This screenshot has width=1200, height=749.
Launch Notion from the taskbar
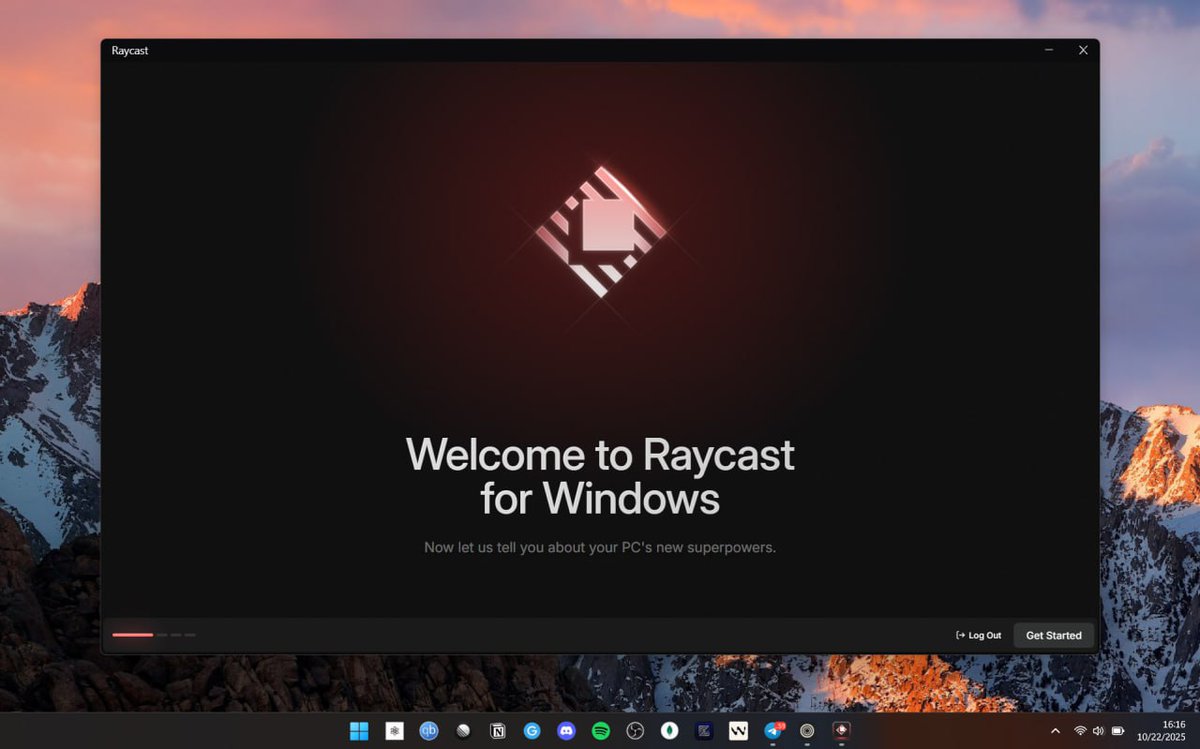coord(497,731)
